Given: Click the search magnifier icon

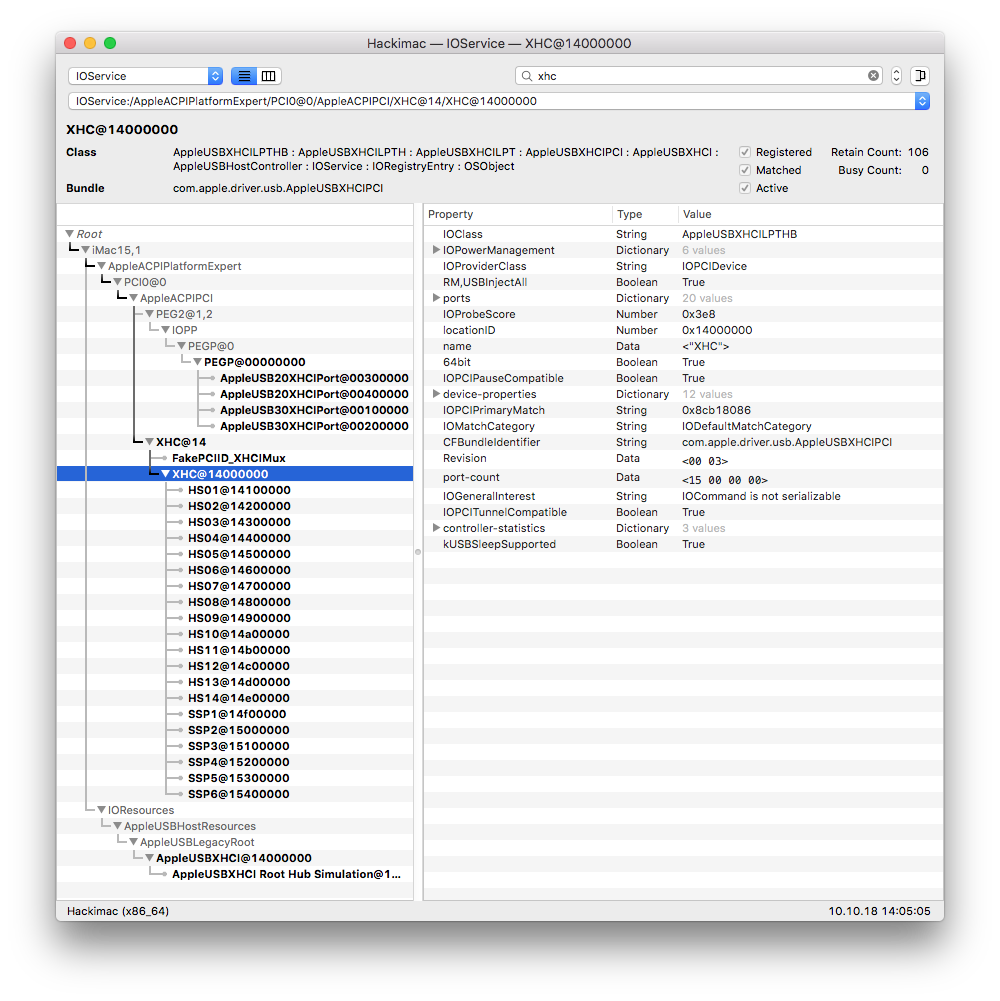Looking at the screenshot, I should coord(527,76).
